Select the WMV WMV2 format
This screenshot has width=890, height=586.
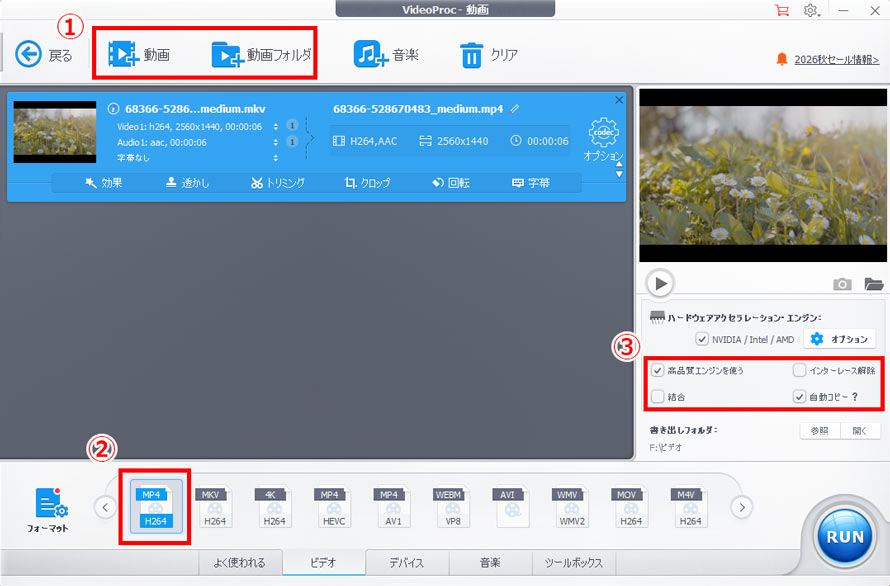pos(570,507)
